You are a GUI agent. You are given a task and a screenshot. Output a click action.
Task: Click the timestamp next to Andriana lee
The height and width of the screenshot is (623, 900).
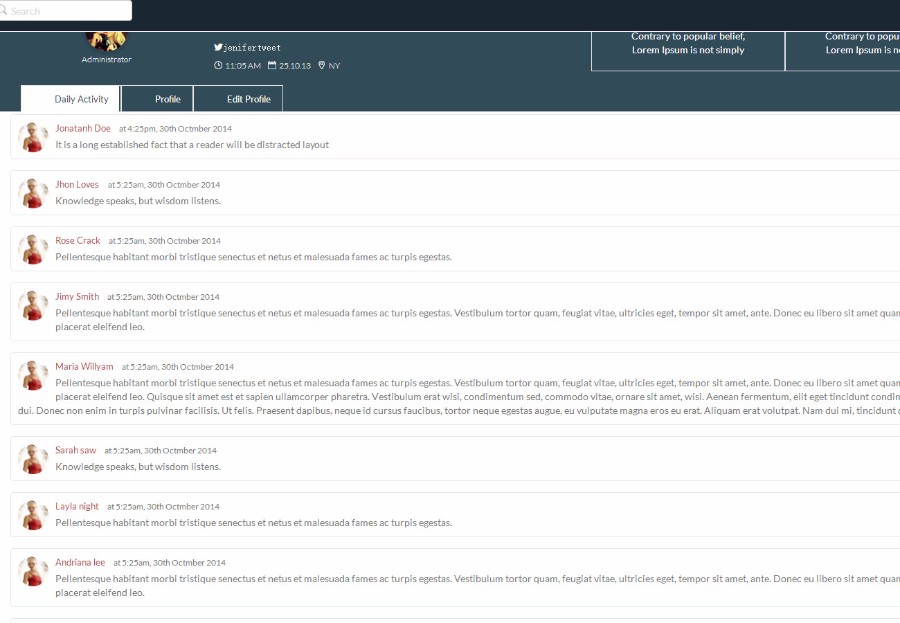(169, 563)
